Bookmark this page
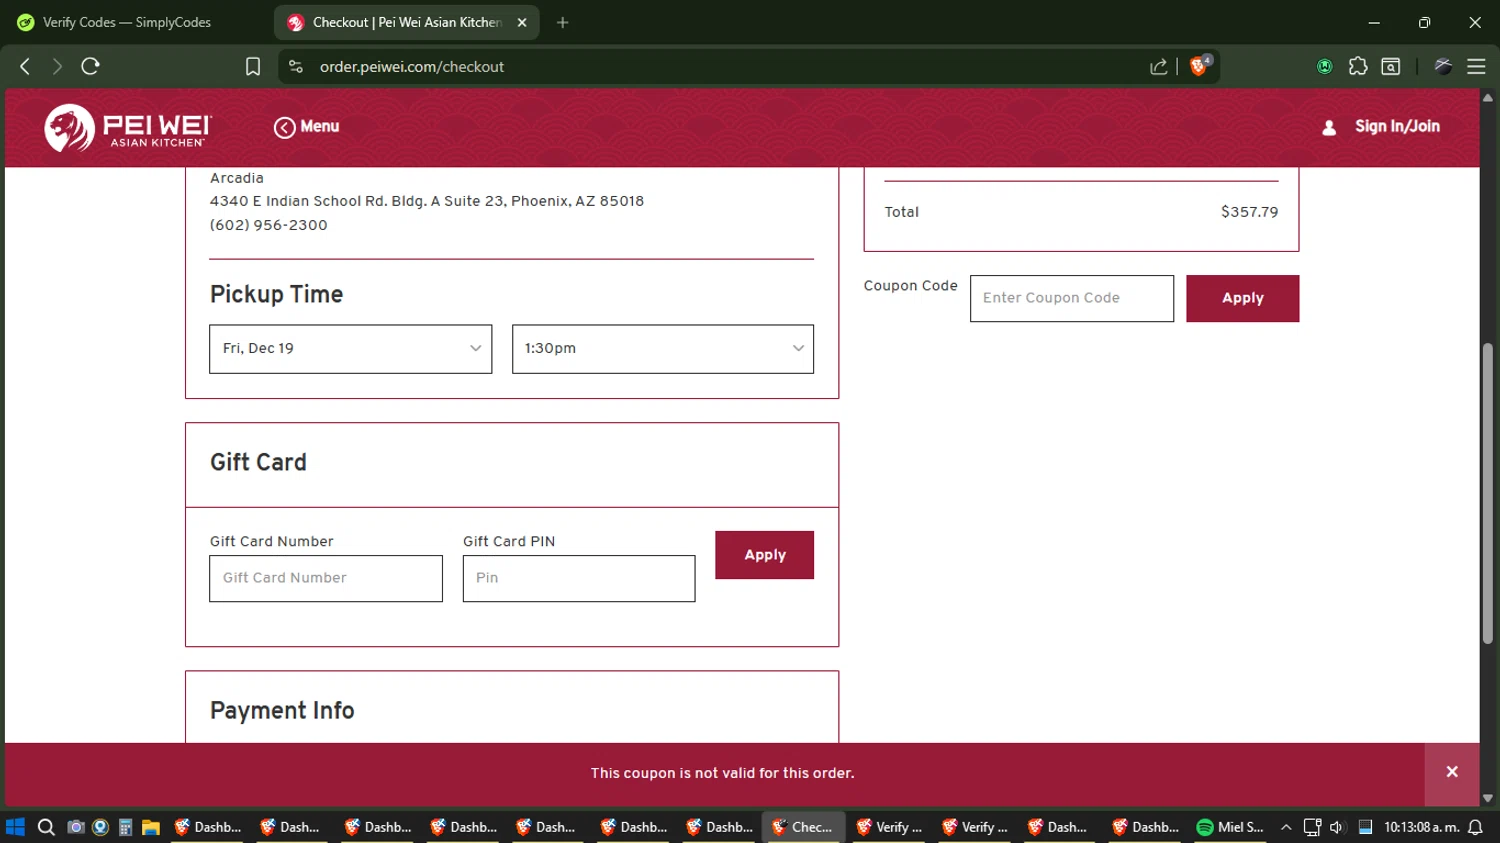The image size is (1500, 843). coord(253,66)
